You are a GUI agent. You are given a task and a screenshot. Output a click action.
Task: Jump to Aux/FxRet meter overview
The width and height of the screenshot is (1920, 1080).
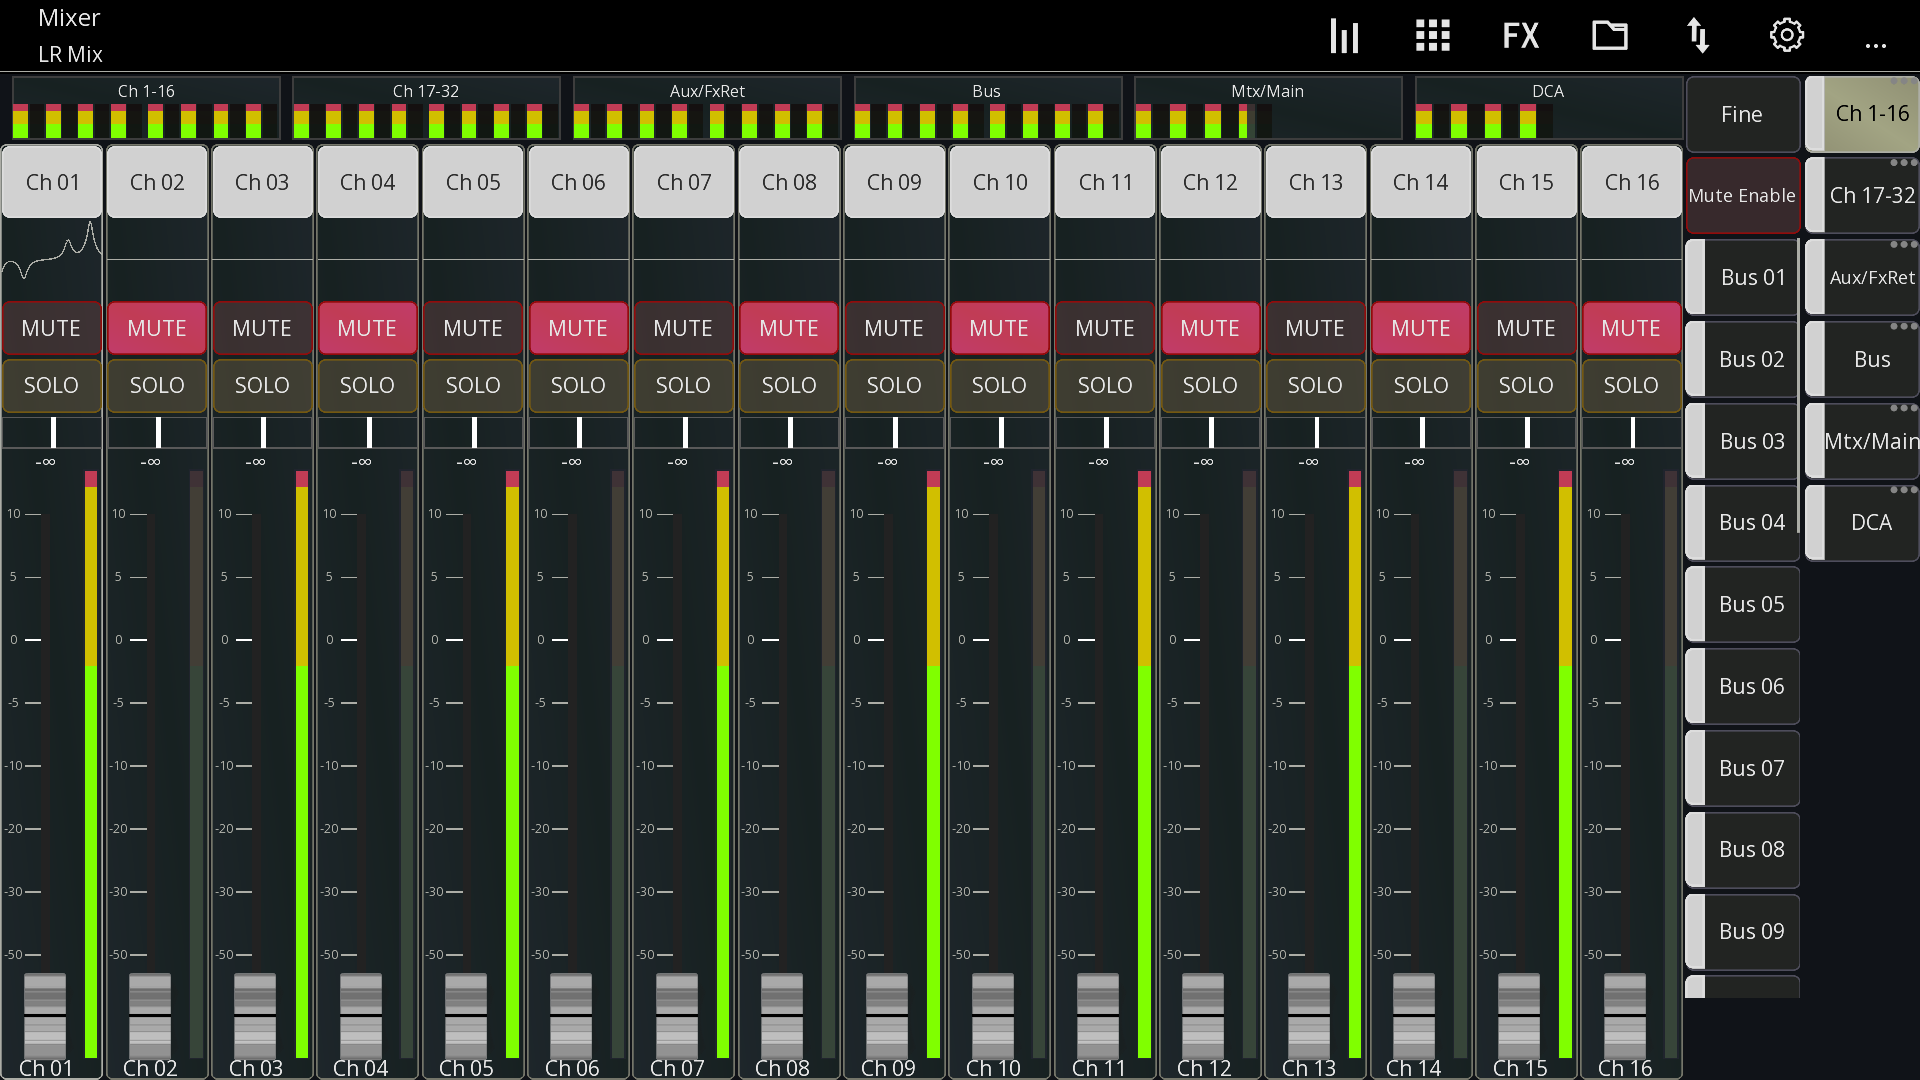click(x=707, y=108)
